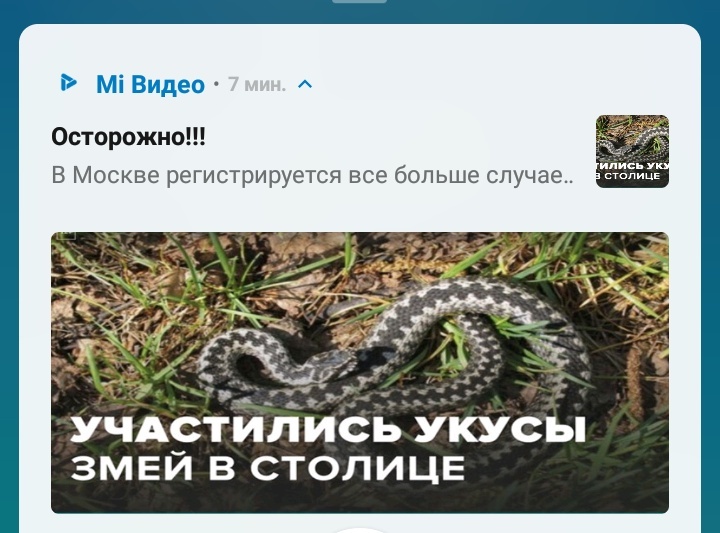The height and width of the screenshot is (533, 720).
Task: Open the large snake preview image
Action: click(360, 373)
